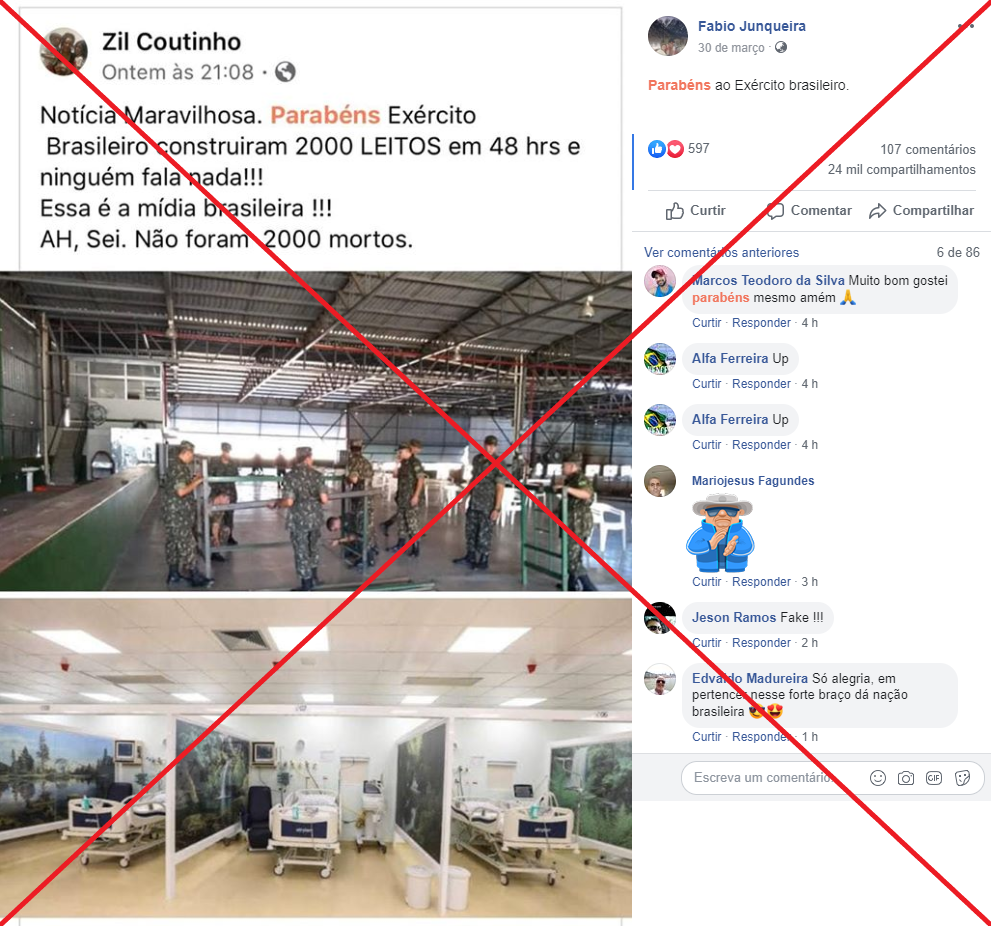This screenshot has height=926, width=991.
Task: Click Fabio Junqueira's profile avatar
Action: click(667, 36)
